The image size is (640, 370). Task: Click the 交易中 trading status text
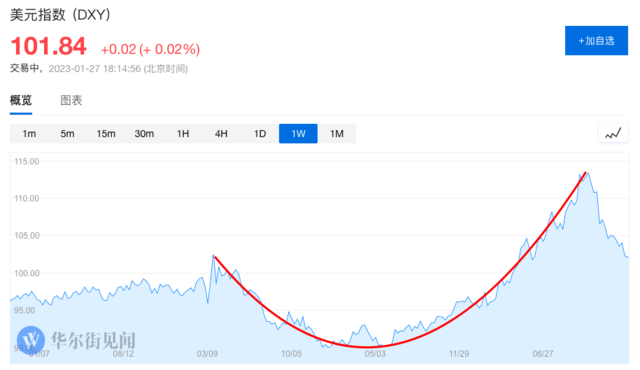[x=24, y=68]
